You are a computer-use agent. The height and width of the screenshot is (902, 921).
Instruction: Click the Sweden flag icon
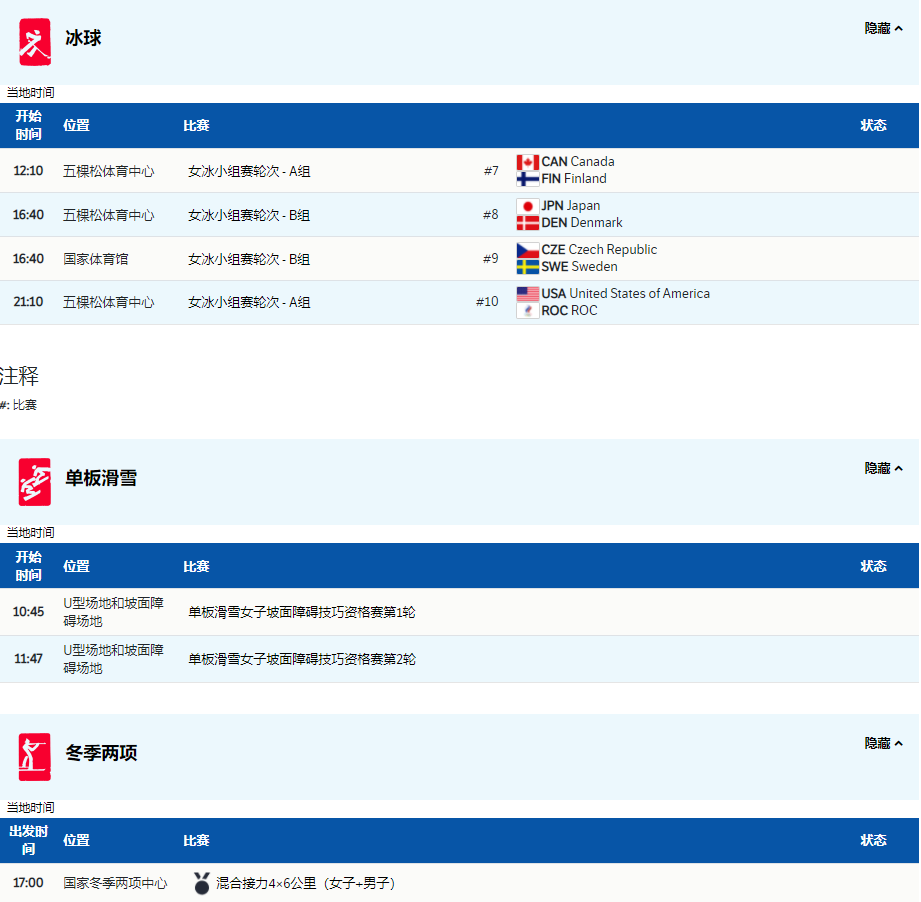(527, 267)
